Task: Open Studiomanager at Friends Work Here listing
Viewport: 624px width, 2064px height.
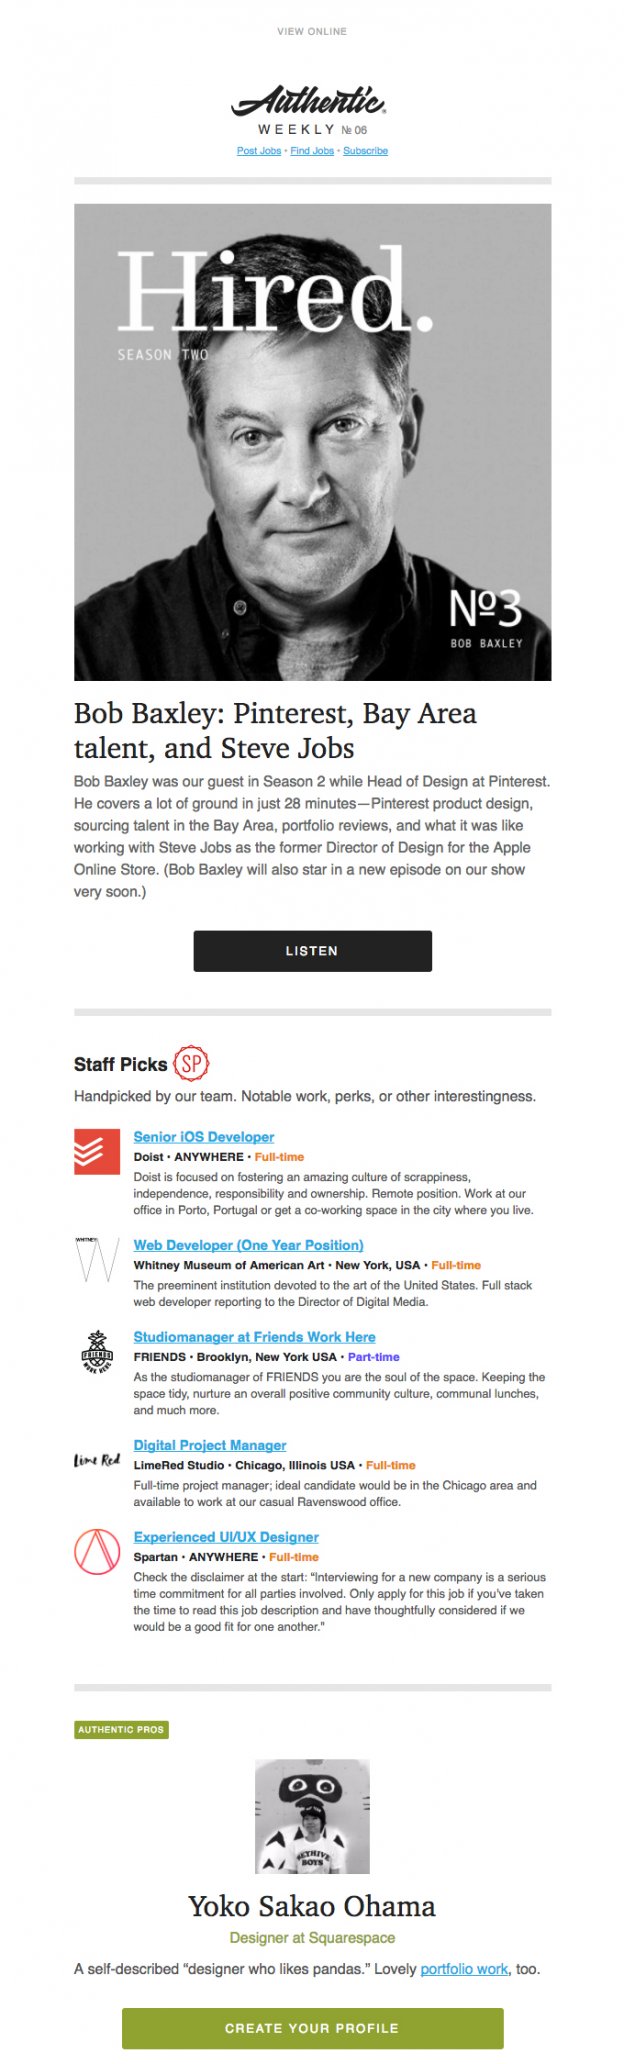Action: pyautogui.click(x=254, y=1337)
